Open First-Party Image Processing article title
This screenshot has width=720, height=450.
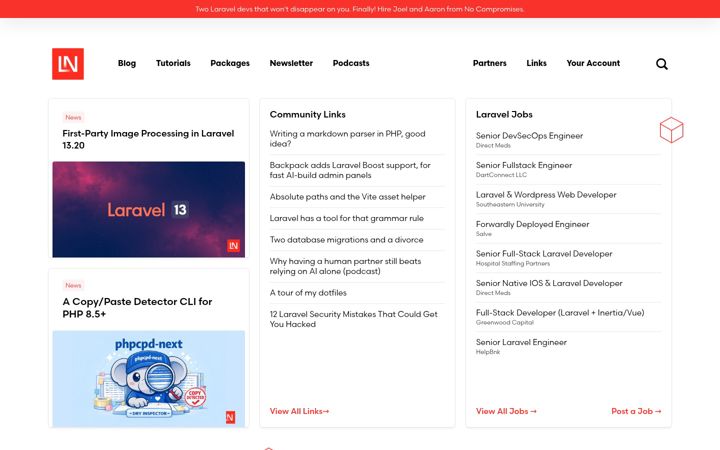[148, 139]
